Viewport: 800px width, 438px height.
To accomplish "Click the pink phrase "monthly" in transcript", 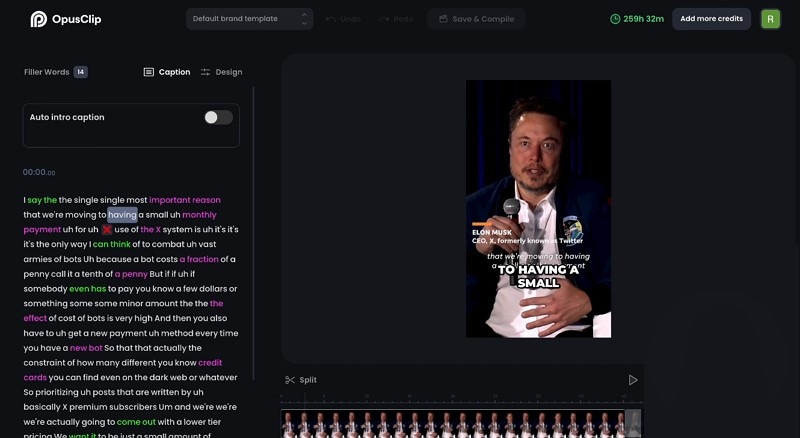I will pyautogui.click(x=199, y=215).
